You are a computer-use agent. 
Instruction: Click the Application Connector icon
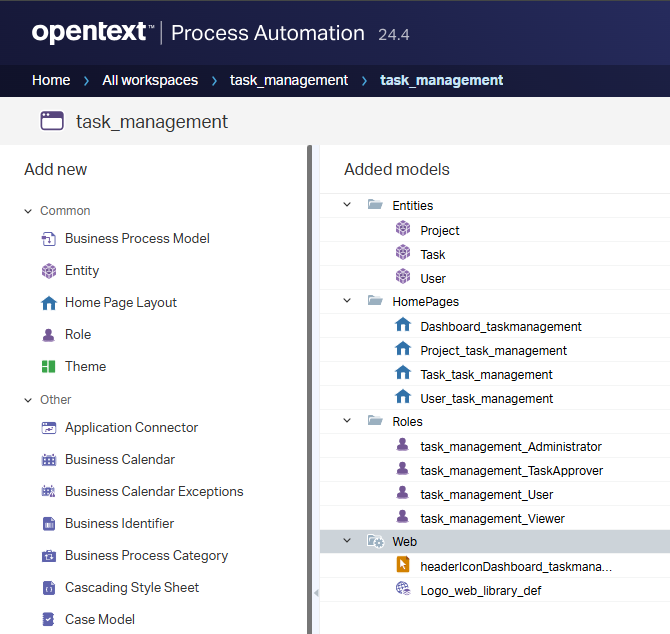tap(48, 428)
